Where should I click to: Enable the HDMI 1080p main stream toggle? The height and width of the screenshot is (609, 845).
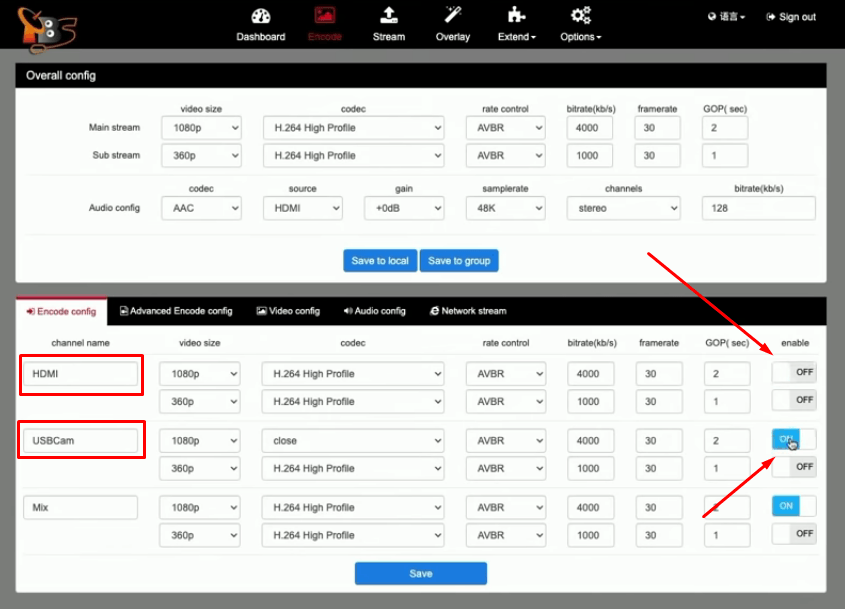794,372
